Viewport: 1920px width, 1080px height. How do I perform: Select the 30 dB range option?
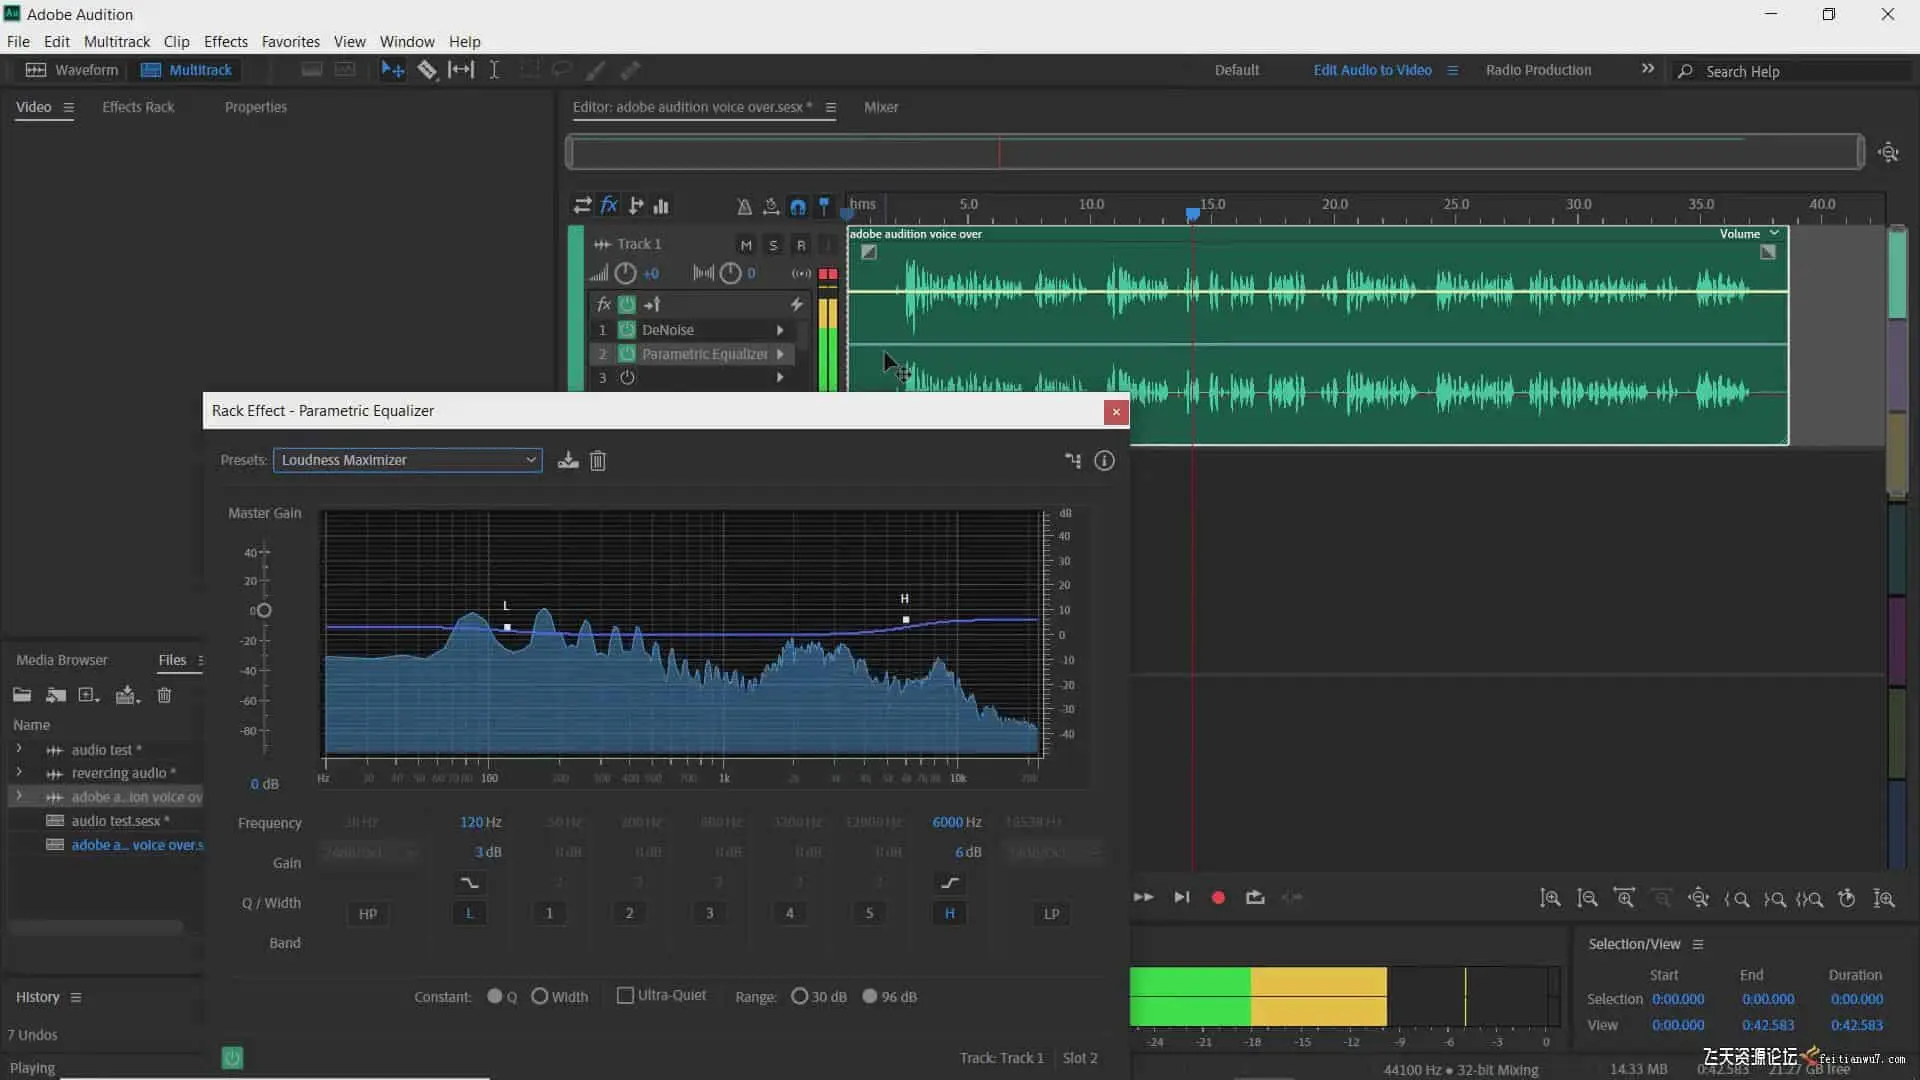(799, 996)
